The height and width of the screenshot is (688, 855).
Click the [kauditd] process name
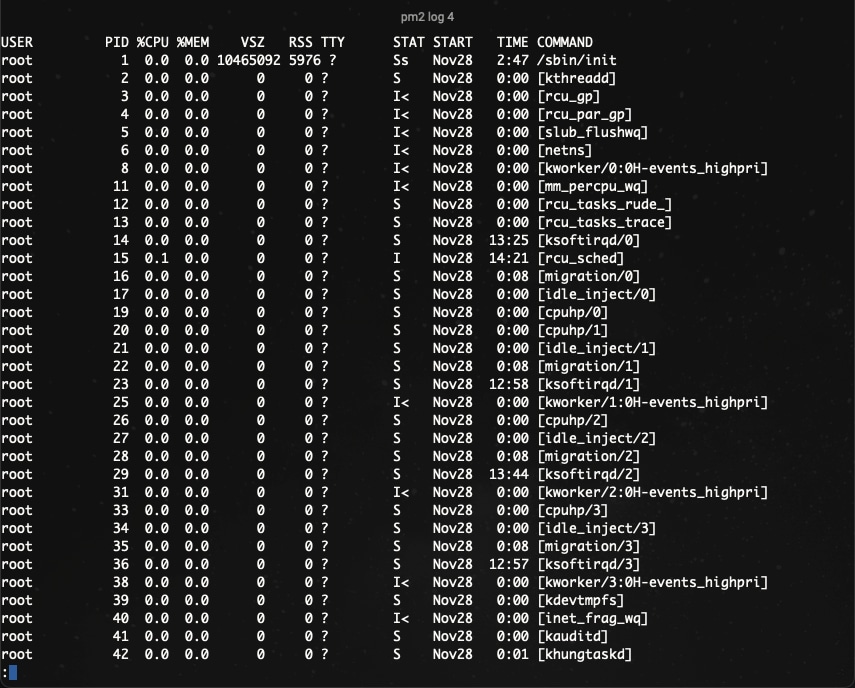point(573,636)
